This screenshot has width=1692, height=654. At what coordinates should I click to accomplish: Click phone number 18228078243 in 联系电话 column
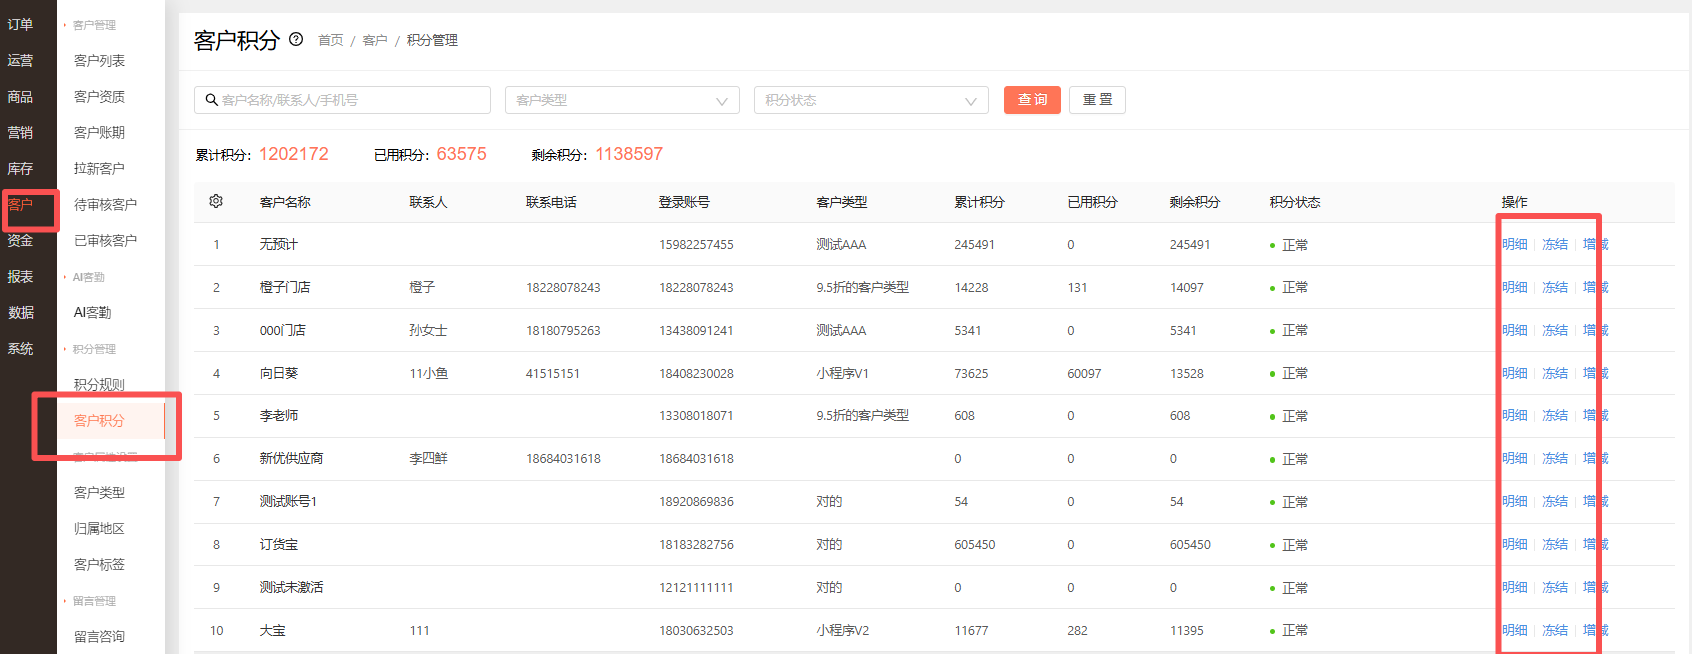coord(563,287)
